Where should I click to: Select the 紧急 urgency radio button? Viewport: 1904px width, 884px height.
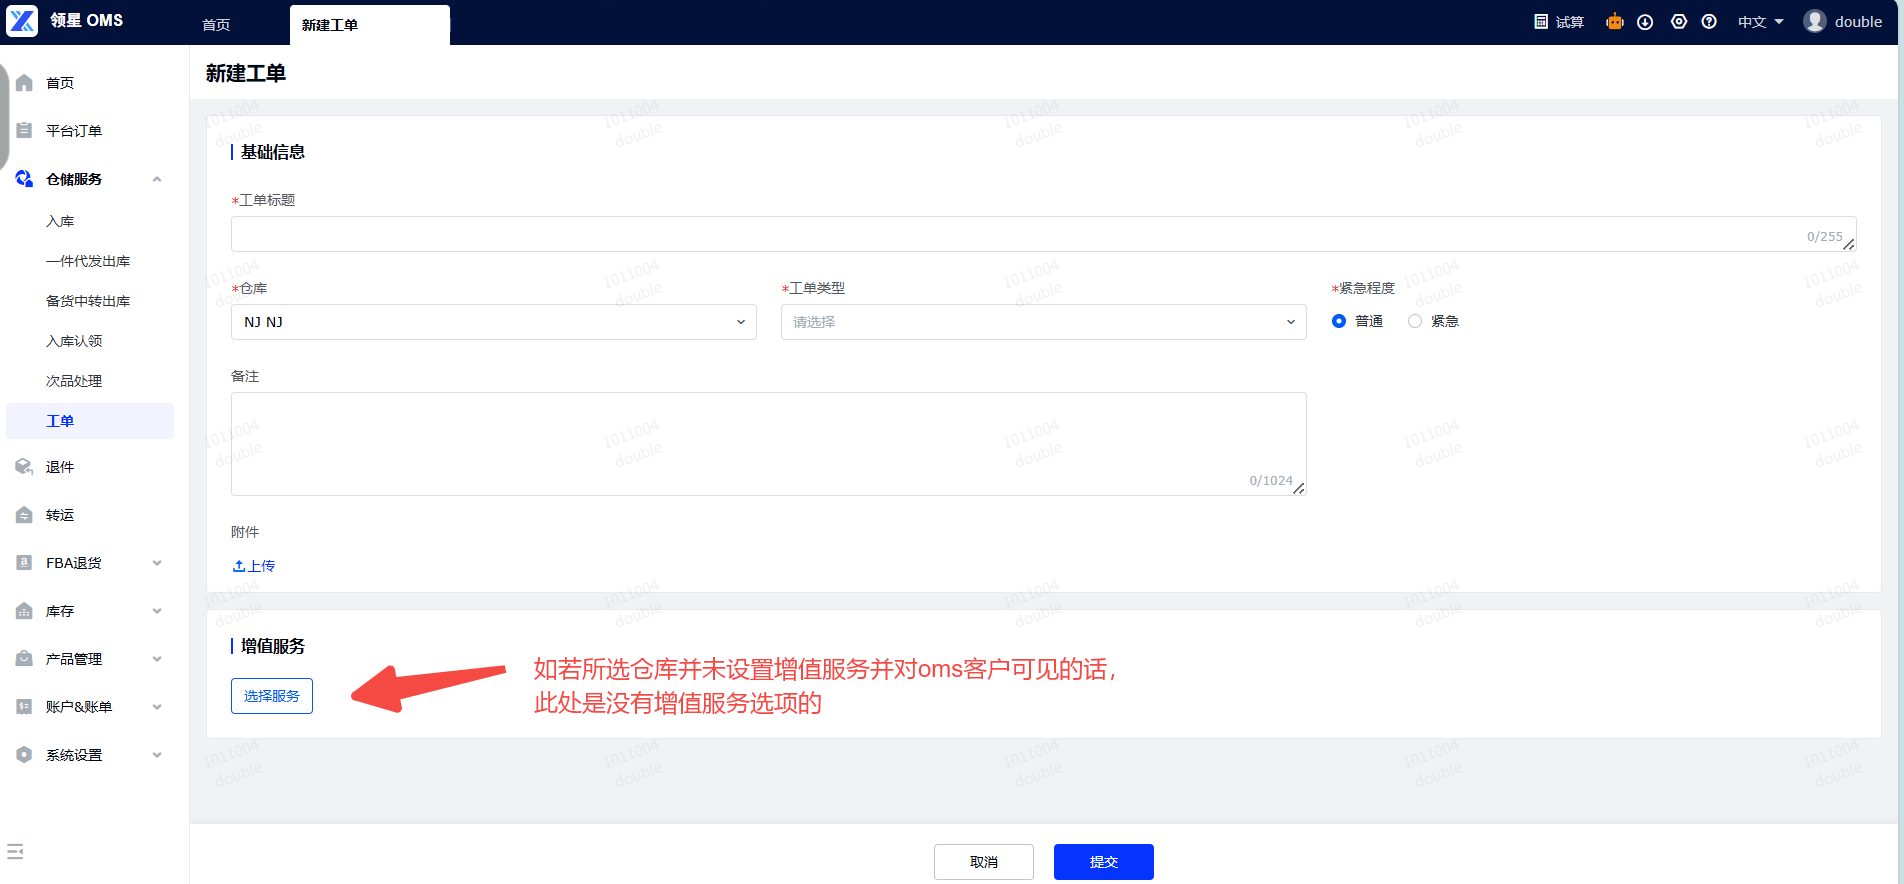[x=1415, y=321]
